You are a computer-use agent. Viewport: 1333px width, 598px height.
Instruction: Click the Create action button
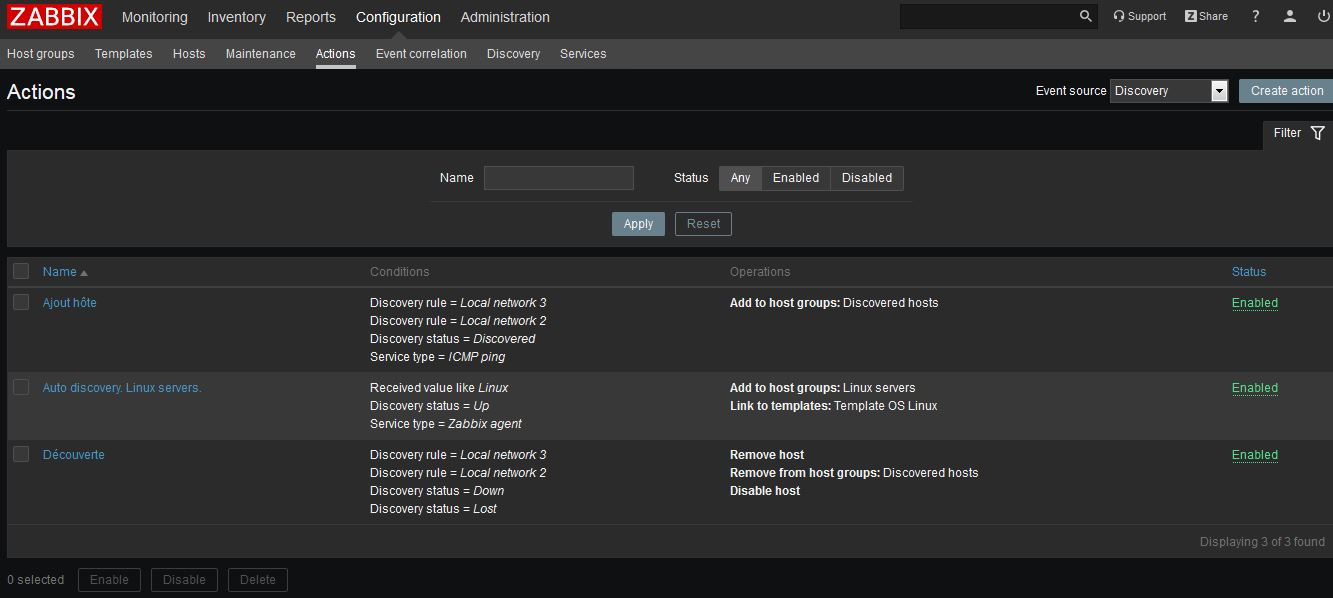[x=1289, y=90]
